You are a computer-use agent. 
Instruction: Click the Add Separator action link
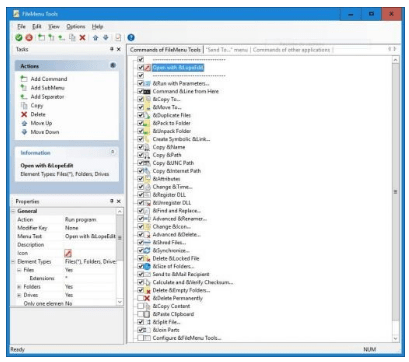pos(47,97)
